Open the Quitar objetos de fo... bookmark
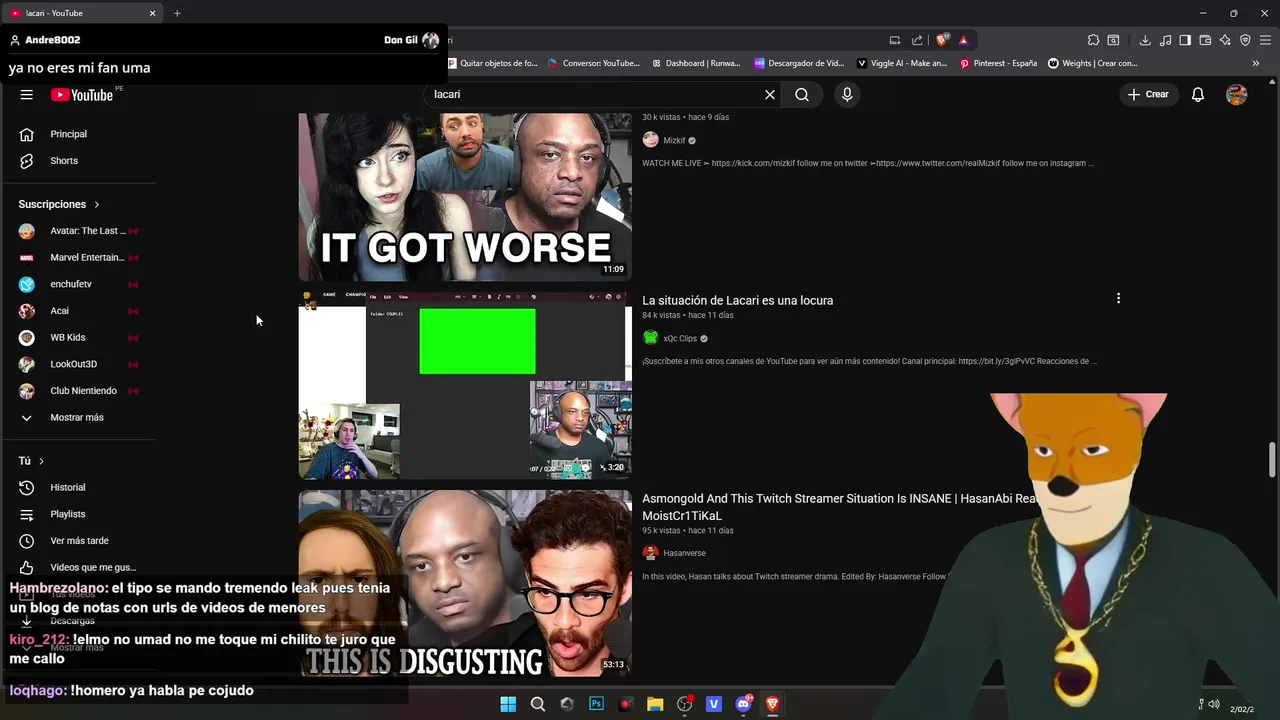 click(x=493, y=63)
